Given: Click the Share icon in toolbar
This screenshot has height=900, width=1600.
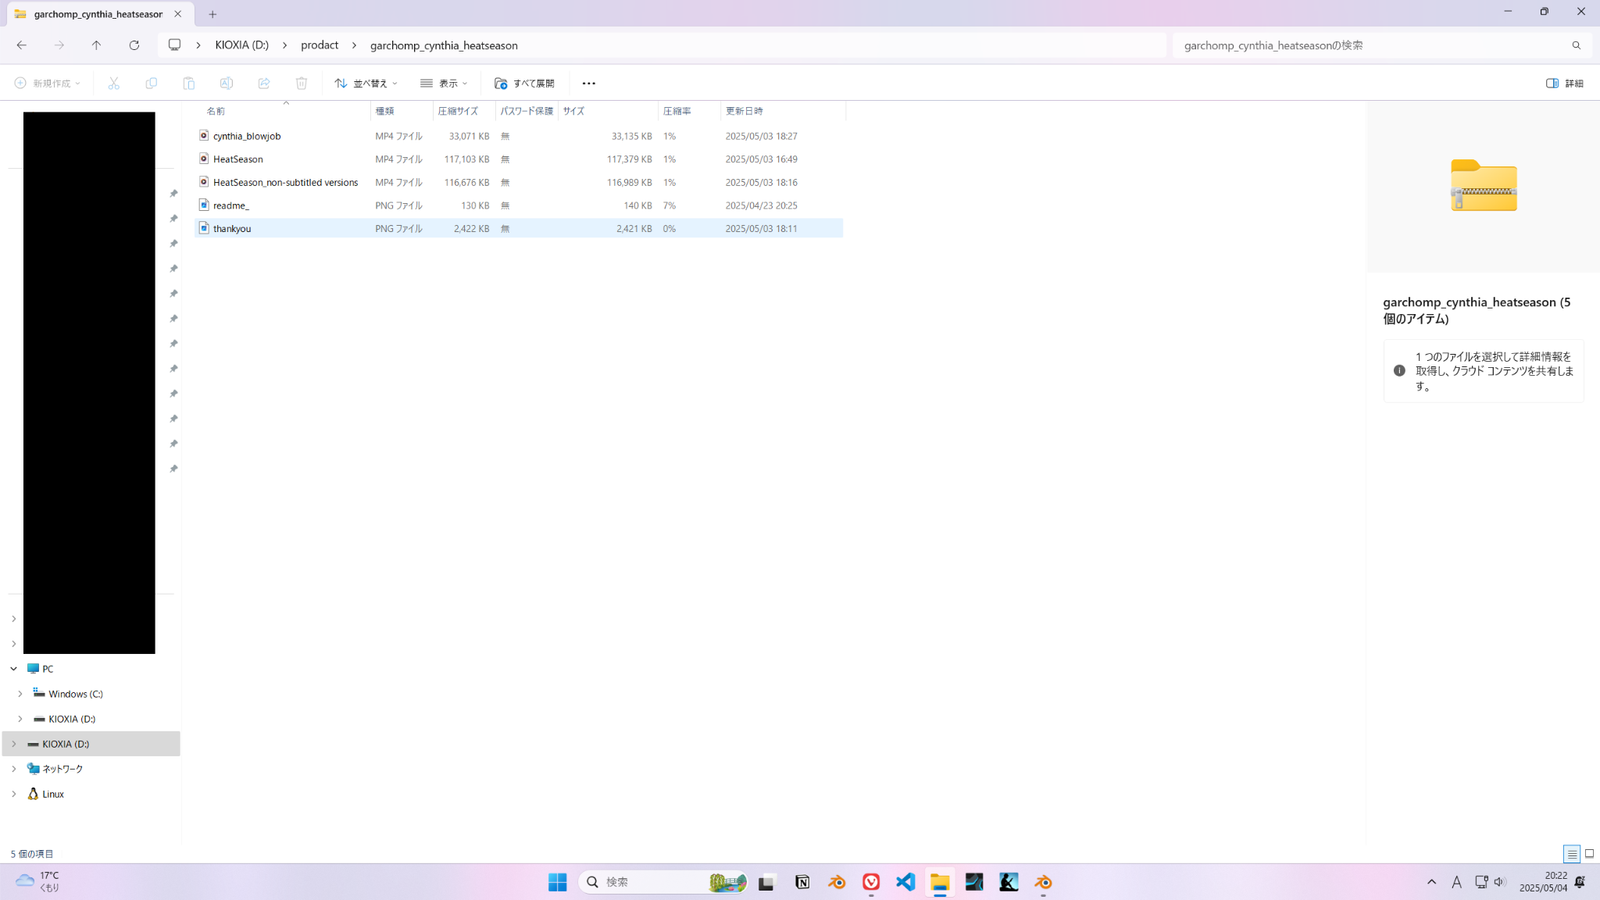Looking at the screenshot, I should 264,83.
